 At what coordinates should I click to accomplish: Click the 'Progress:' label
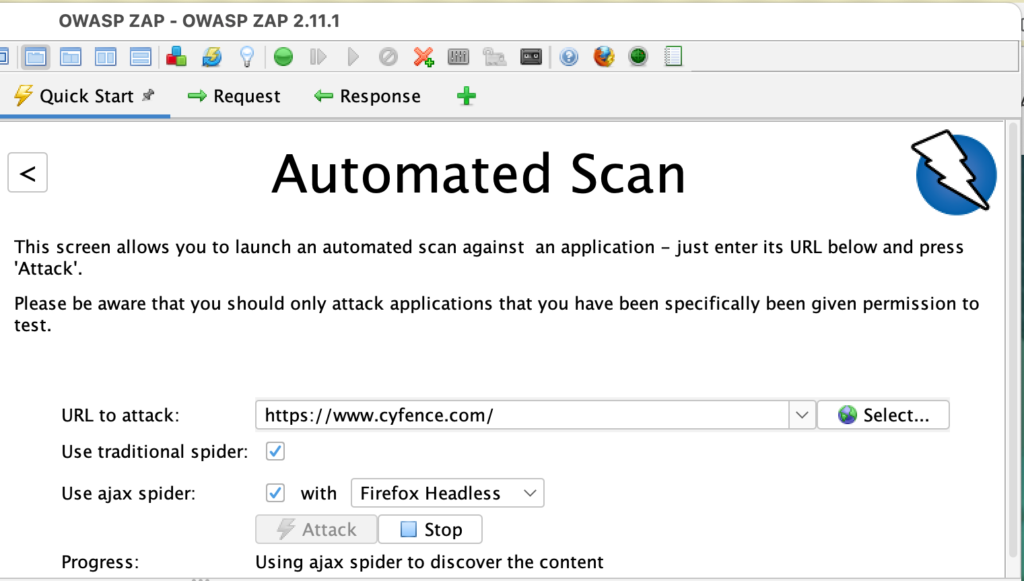(100, 562)
